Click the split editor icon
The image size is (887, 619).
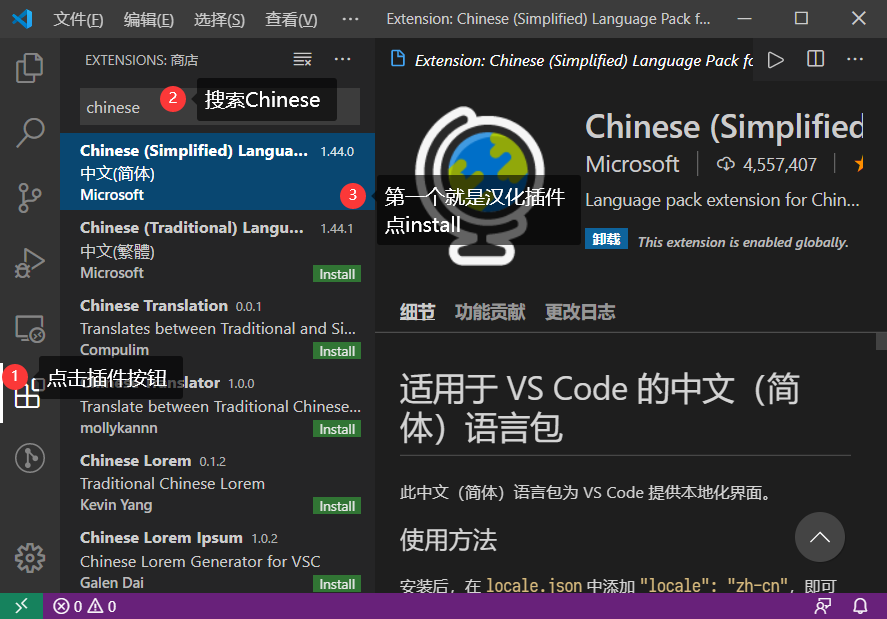pyautogui.click(x=815, y=59)
